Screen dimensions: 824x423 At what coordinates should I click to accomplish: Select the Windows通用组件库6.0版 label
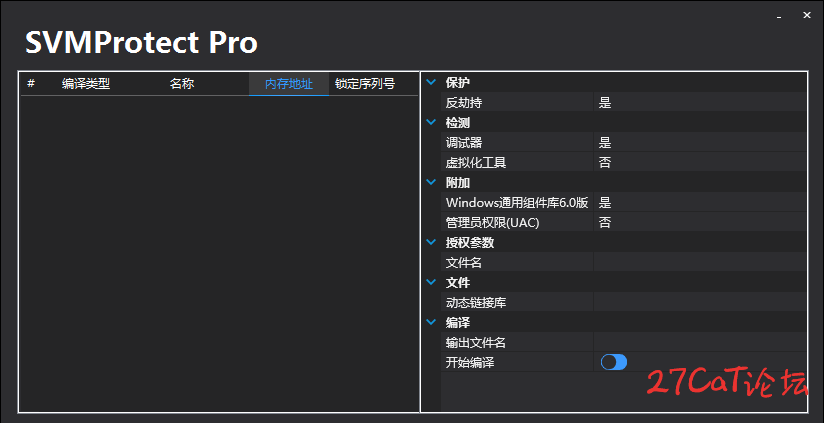pos(517,202)
